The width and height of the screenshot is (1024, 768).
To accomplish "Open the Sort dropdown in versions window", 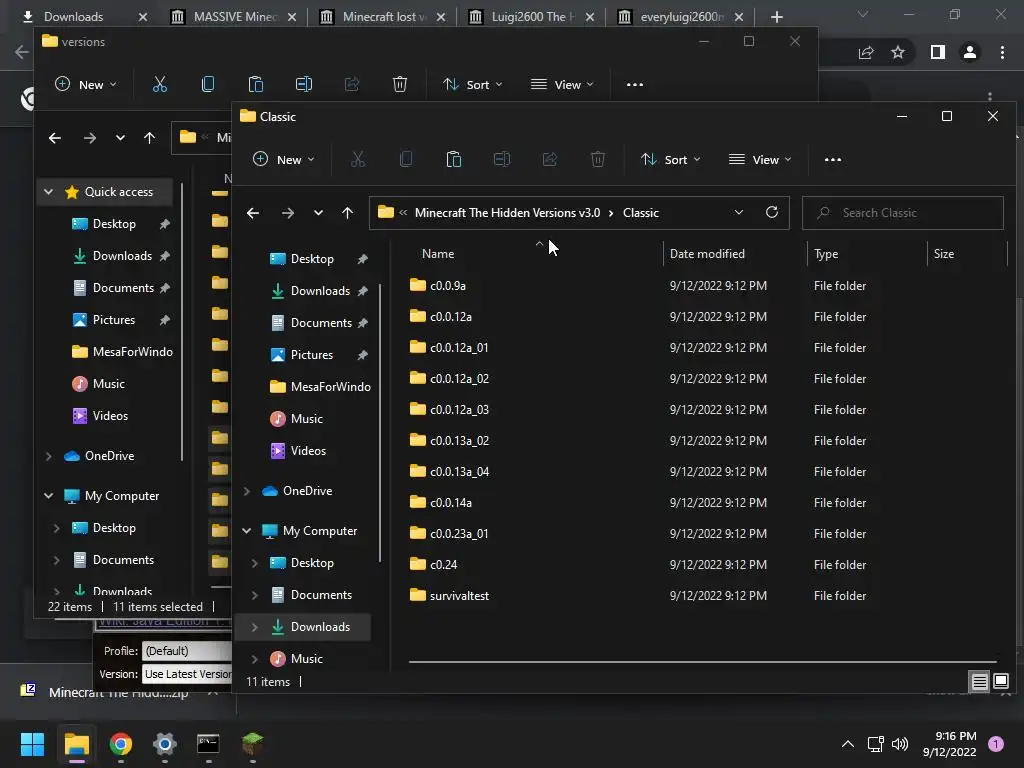I will point(473,84).
